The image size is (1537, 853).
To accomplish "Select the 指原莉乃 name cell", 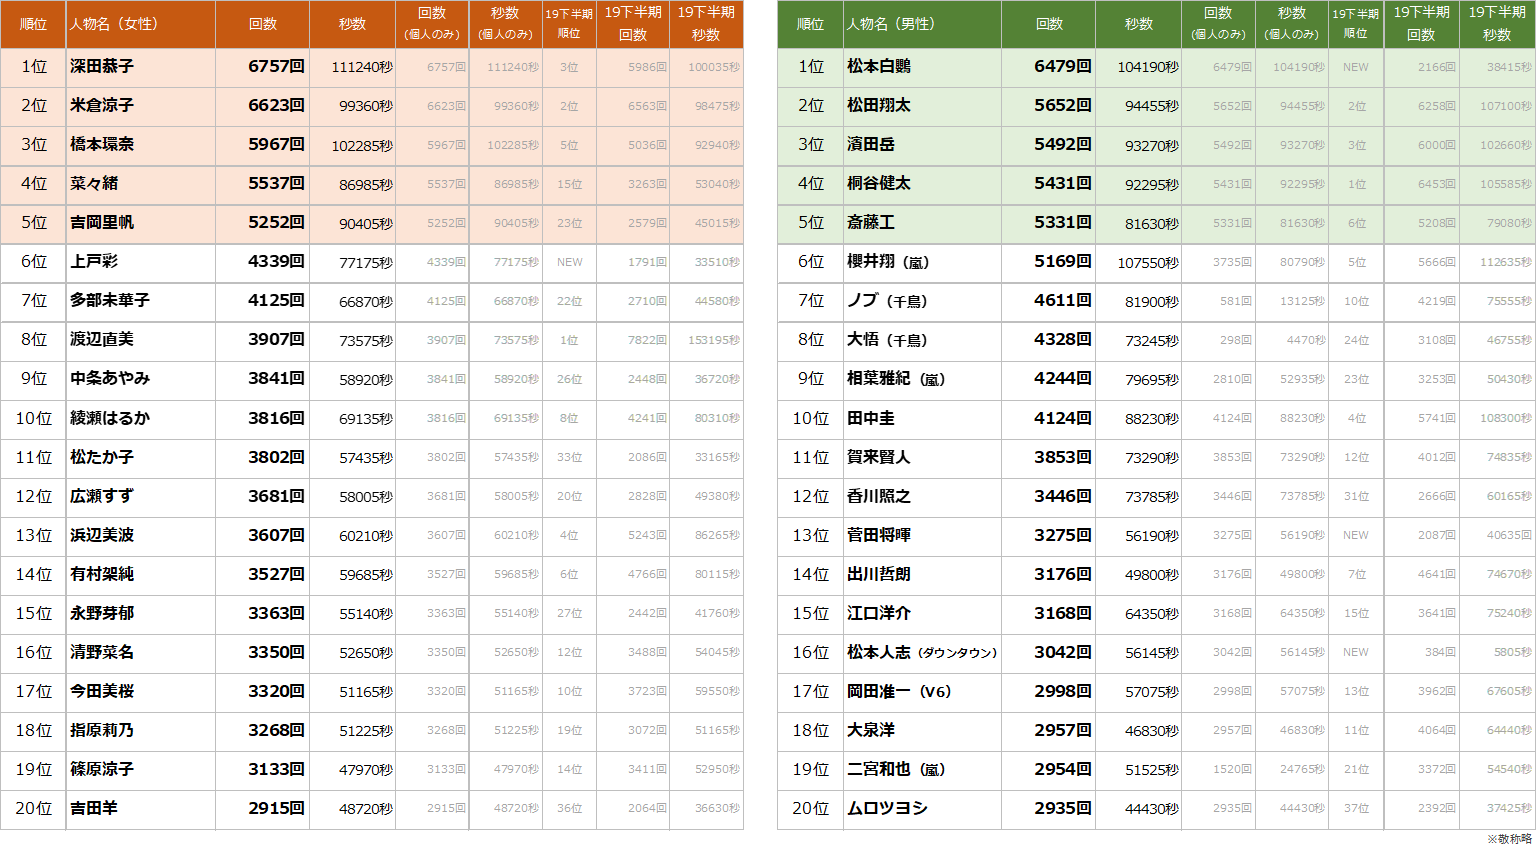I will click(102, 730).
